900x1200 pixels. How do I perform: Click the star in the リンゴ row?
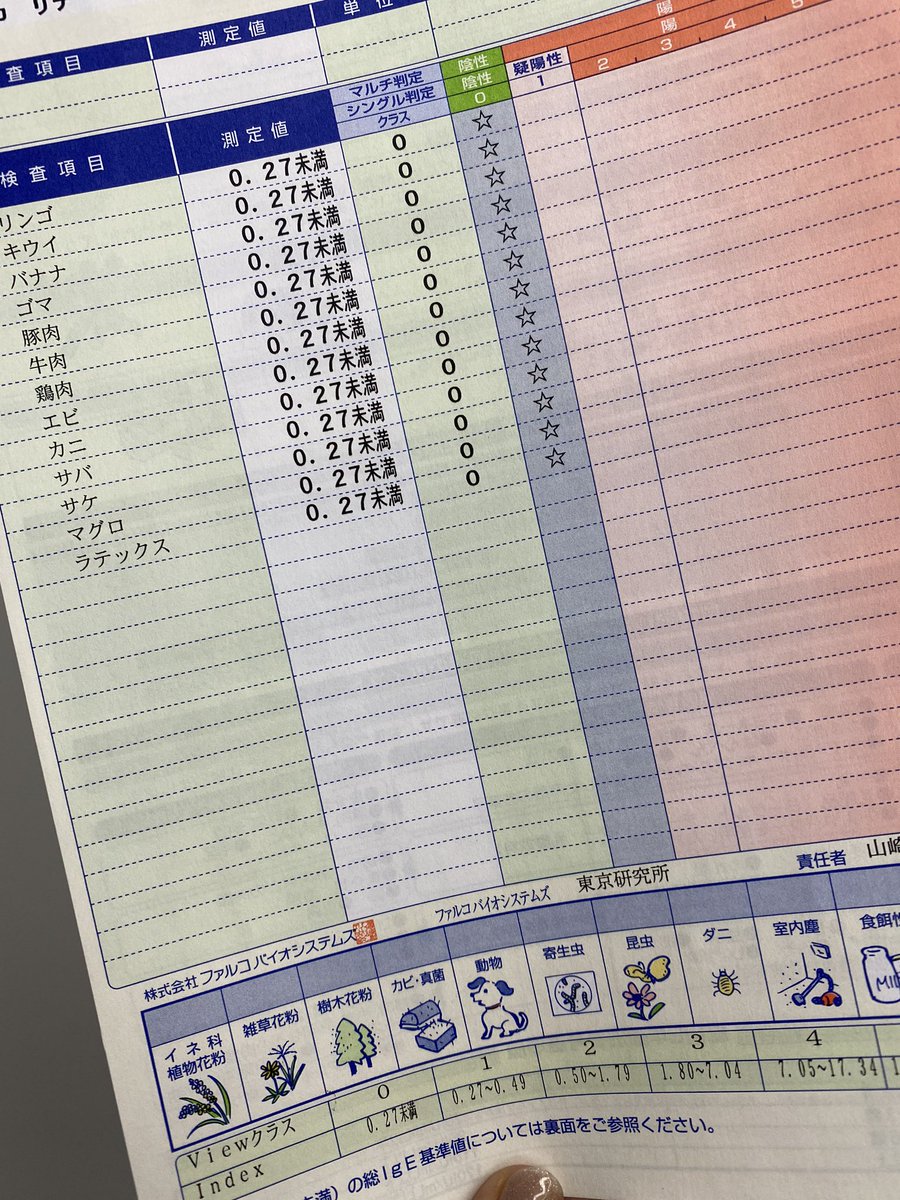tap(484, 120)
